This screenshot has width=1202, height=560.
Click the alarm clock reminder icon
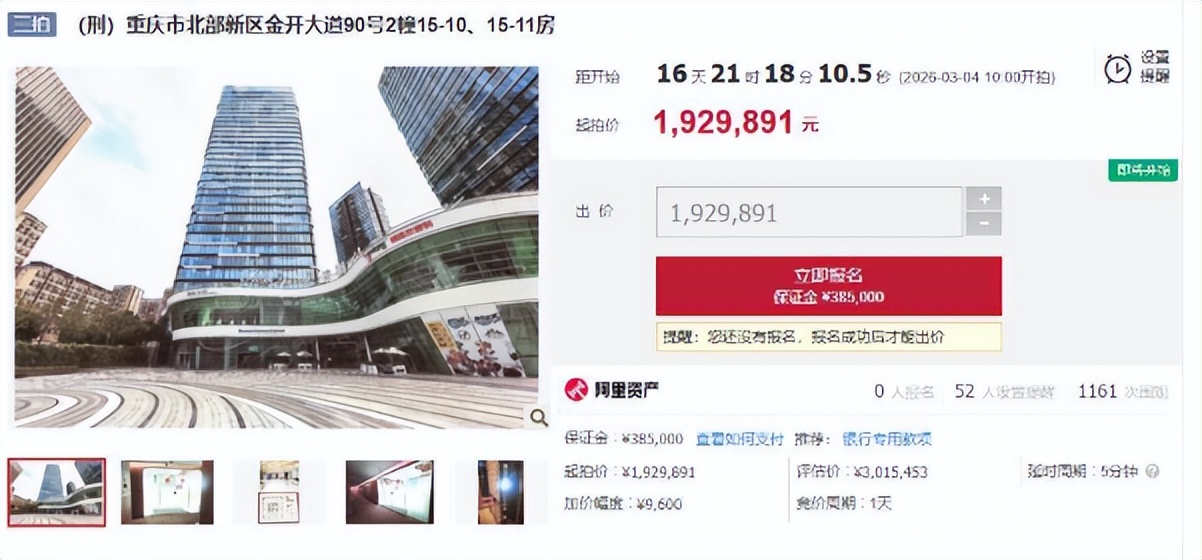pos(1117,69)
